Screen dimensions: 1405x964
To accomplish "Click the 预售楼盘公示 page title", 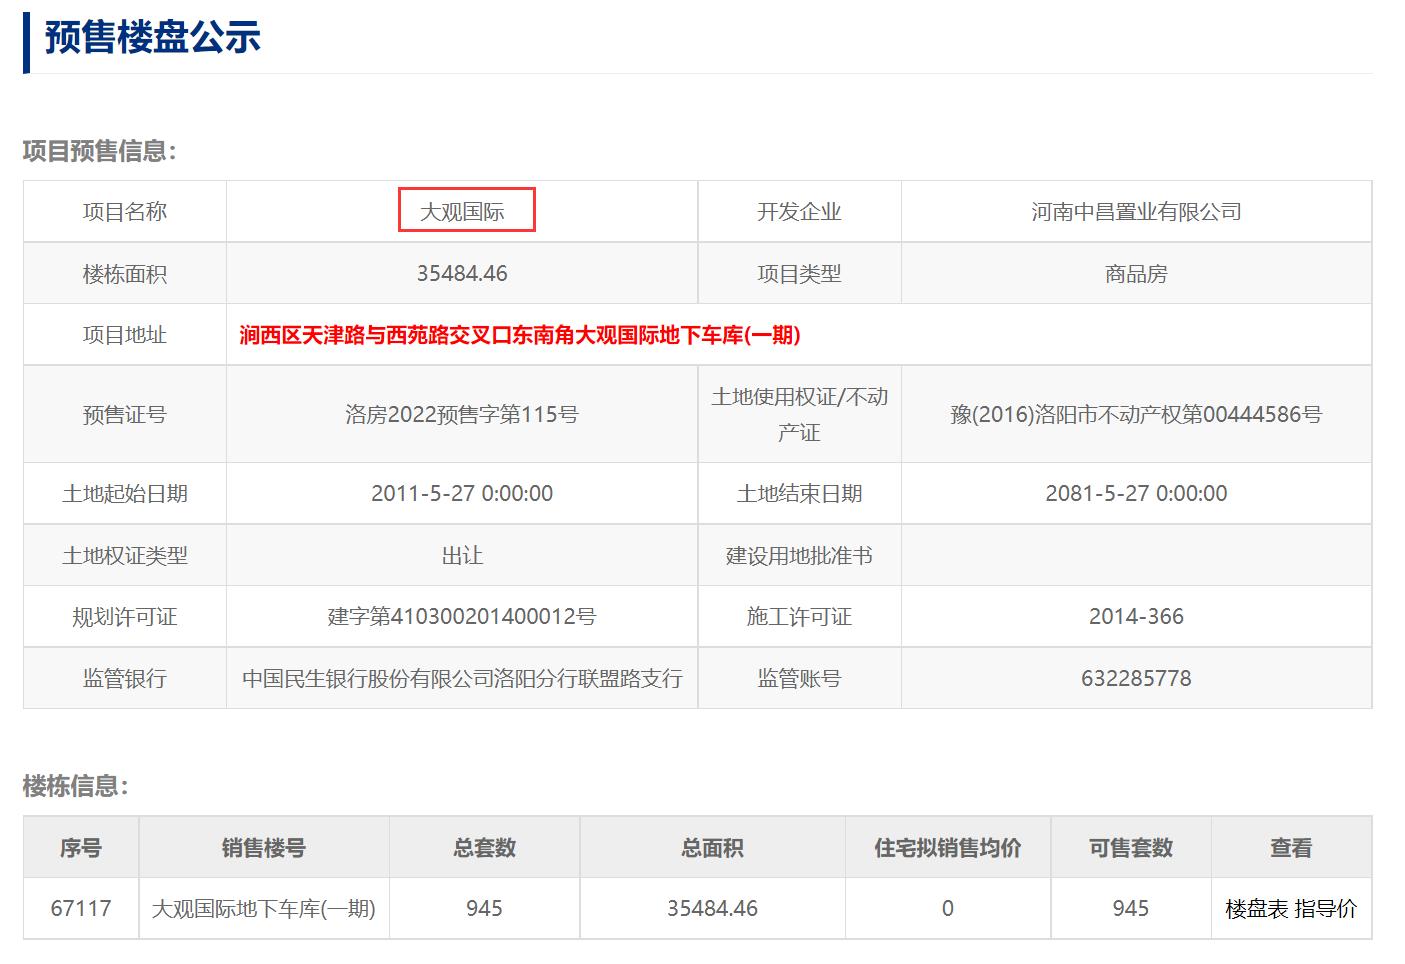I will [x=149, y=41].
